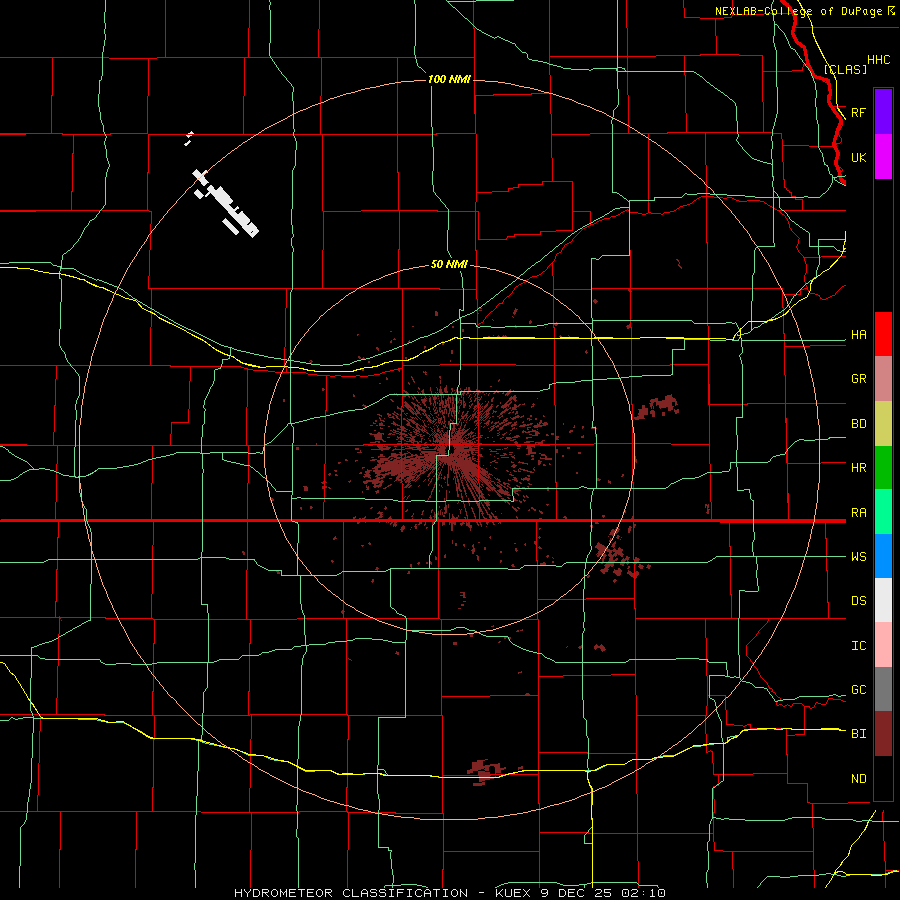Click the 50 NMI range ring label

[449, 264]
